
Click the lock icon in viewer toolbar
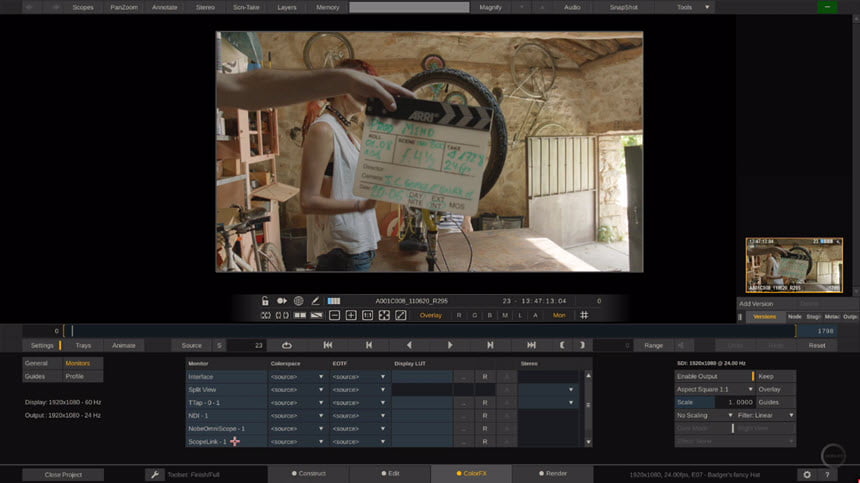pyautogui.click(x=265, y=301)
